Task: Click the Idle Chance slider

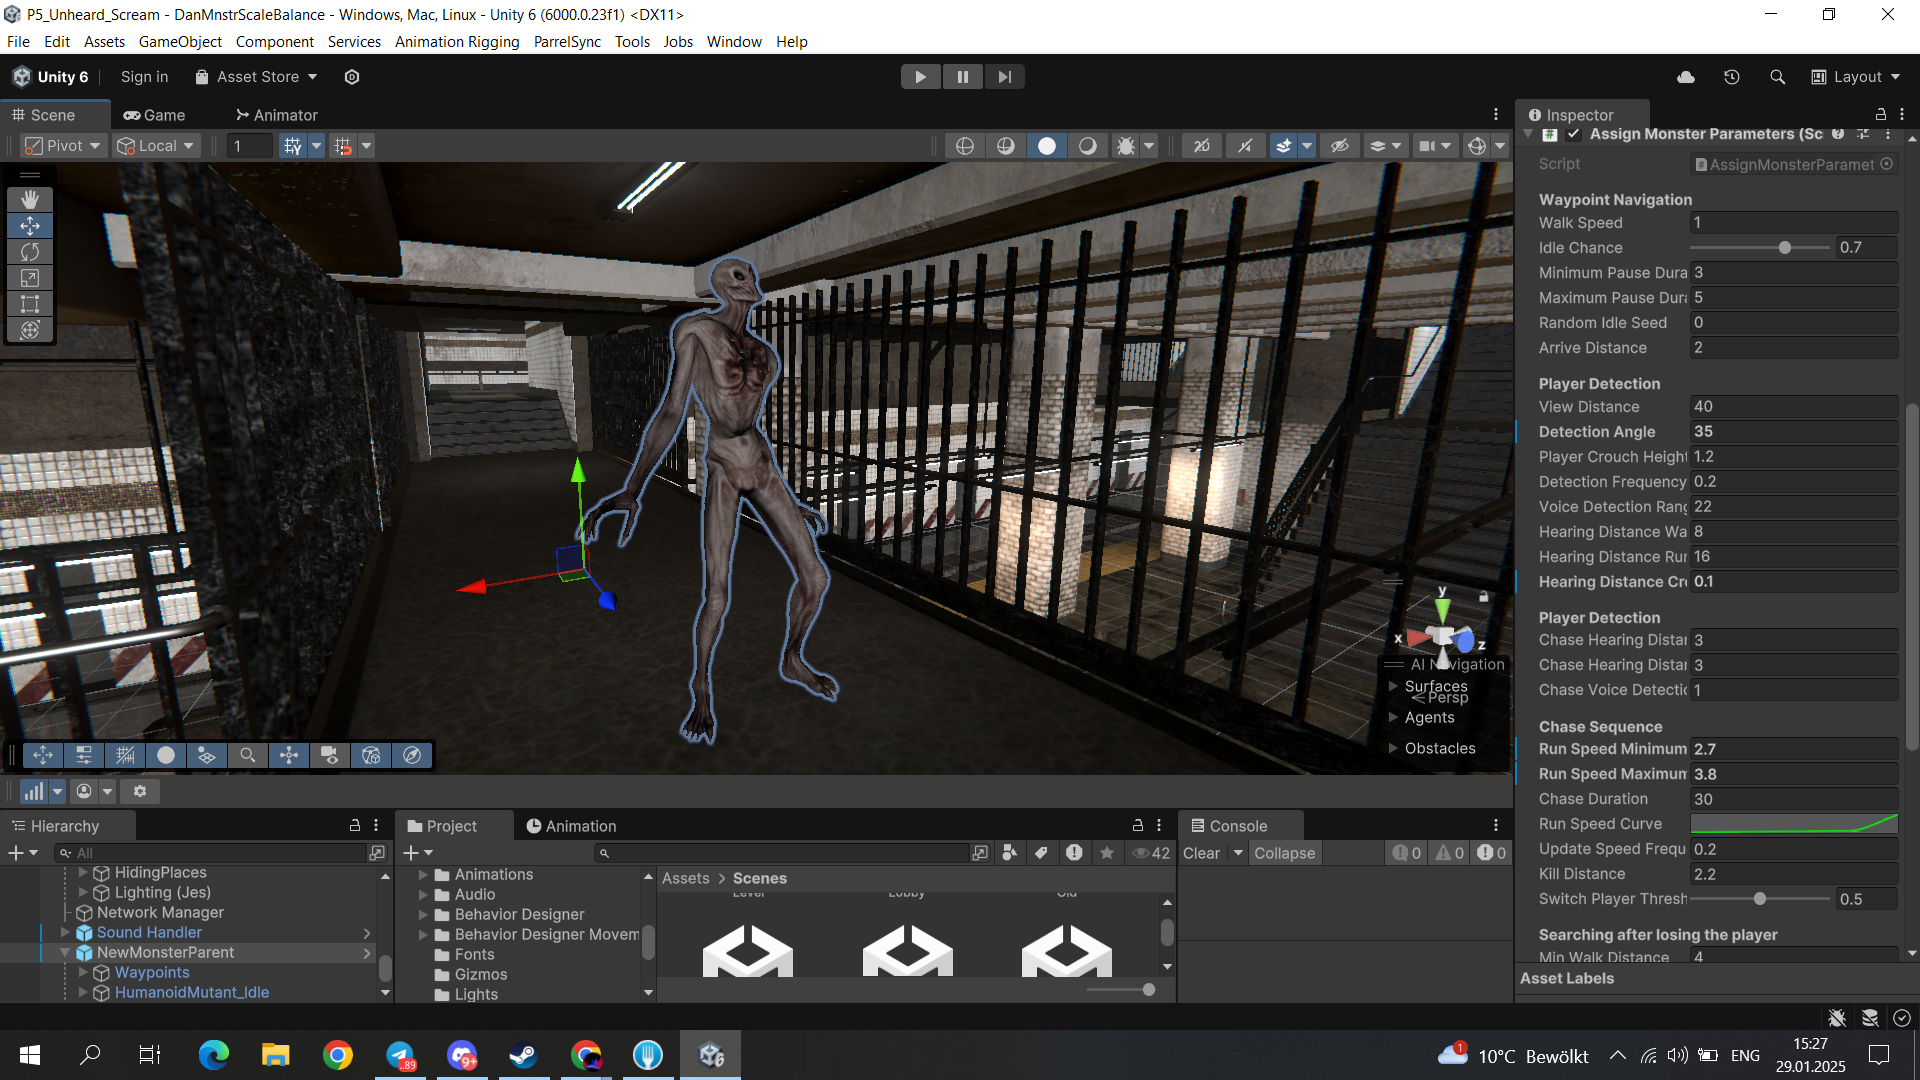Action: (1760, 248)
